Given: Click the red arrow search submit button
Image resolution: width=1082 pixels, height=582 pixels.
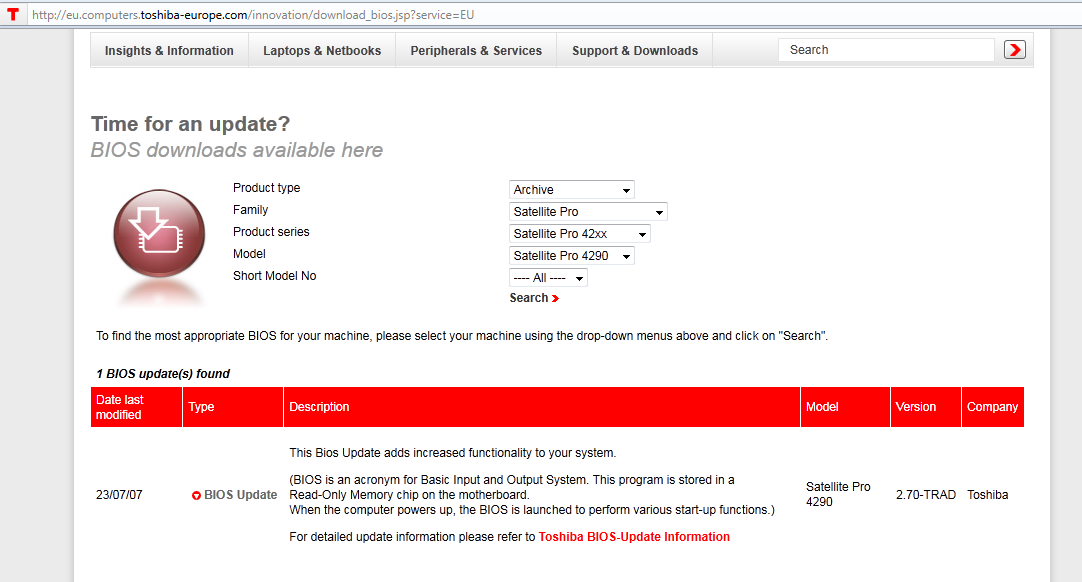Looking at the screenshot, I should point(1014,50).
